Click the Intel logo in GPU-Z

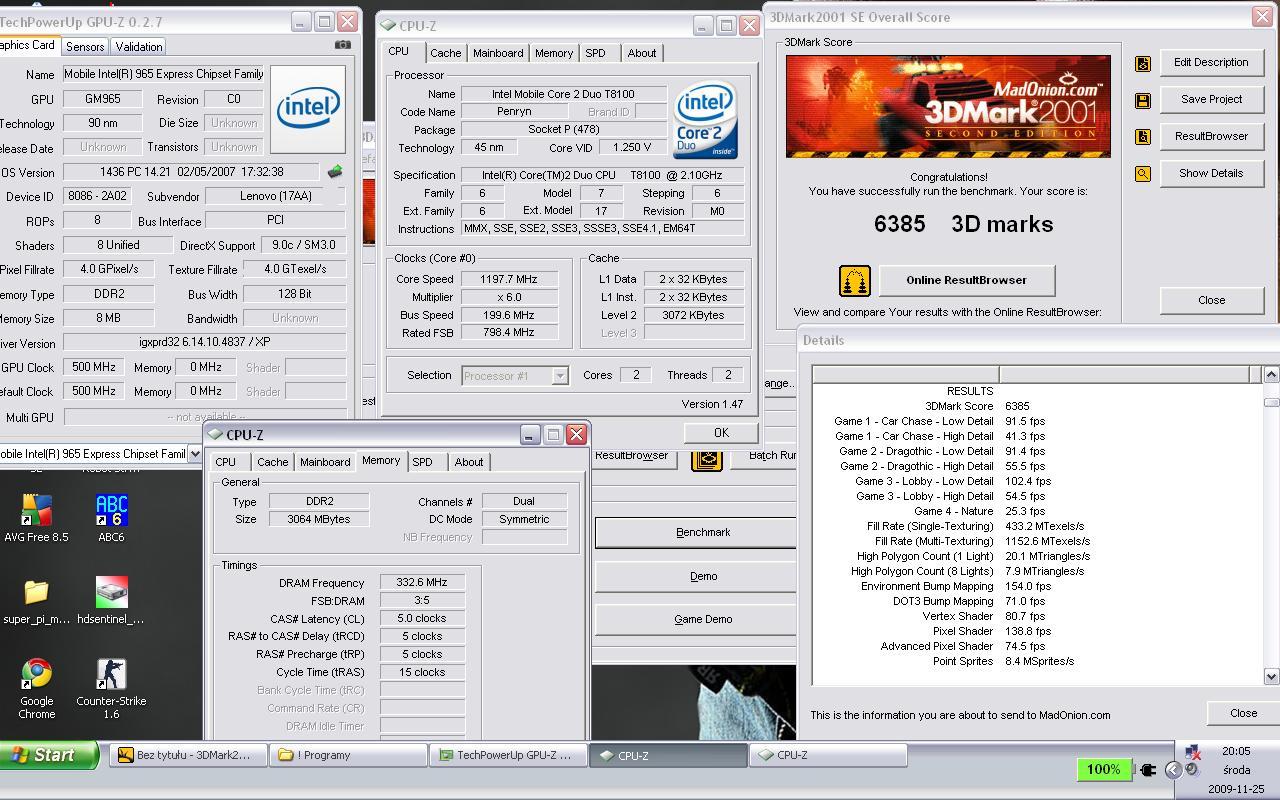(308, 109)
